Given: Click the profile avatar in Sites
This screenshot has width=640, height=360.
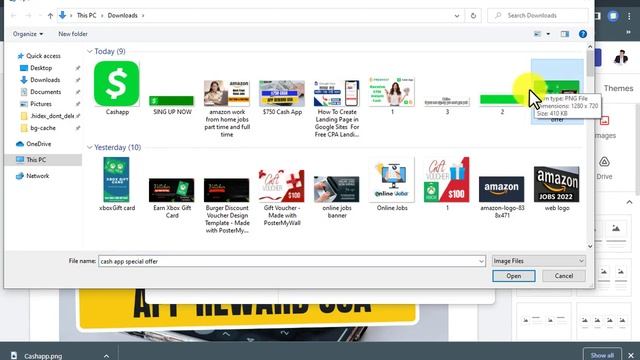Looking at the screenshot, I should (621, 58).
